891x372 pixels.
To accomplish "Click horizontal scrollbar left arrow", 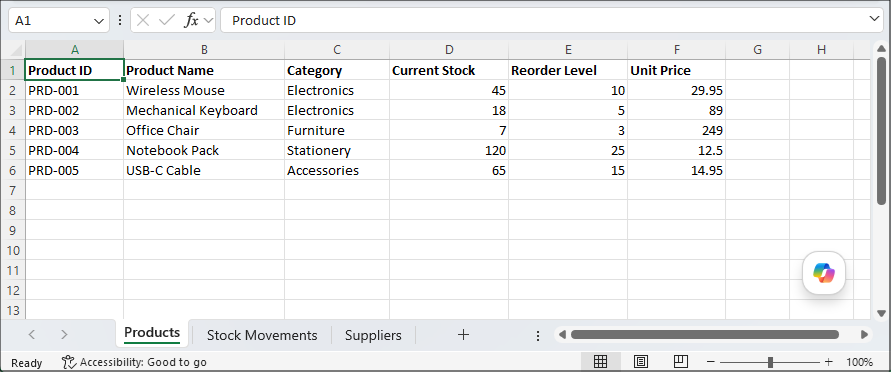I will point(562,335).
